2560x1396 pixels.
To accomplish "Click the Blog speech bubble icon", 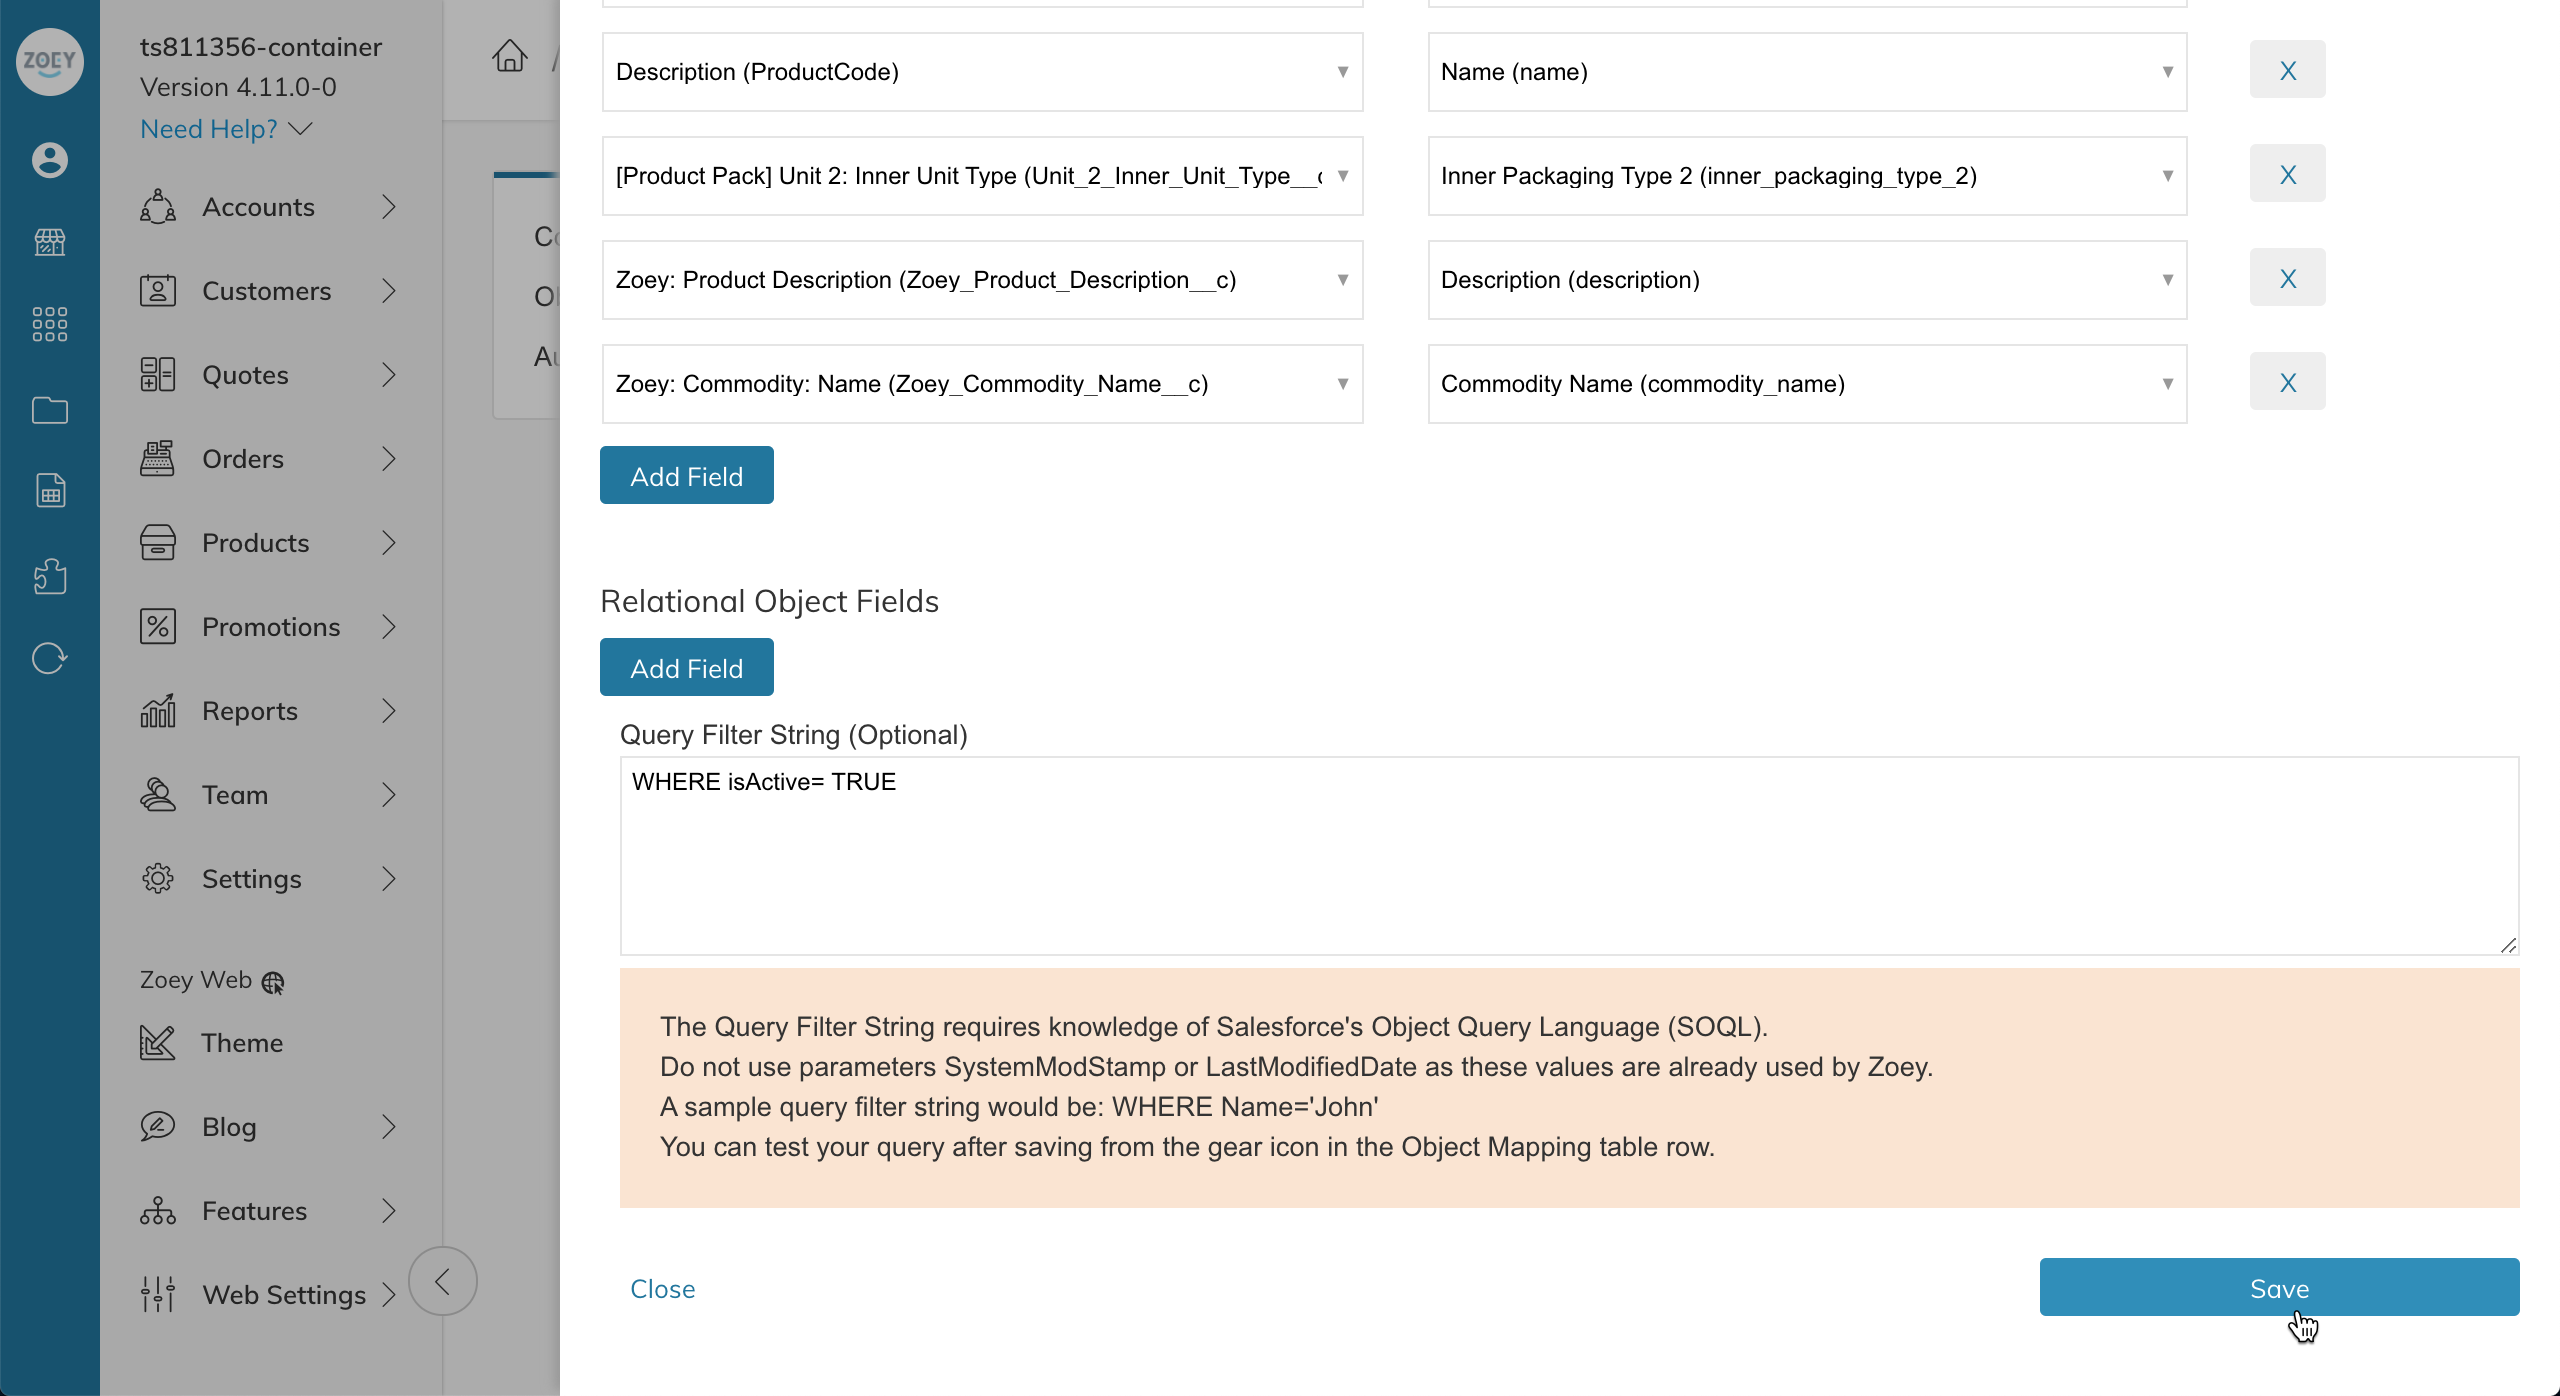I will coord(157,1127).
